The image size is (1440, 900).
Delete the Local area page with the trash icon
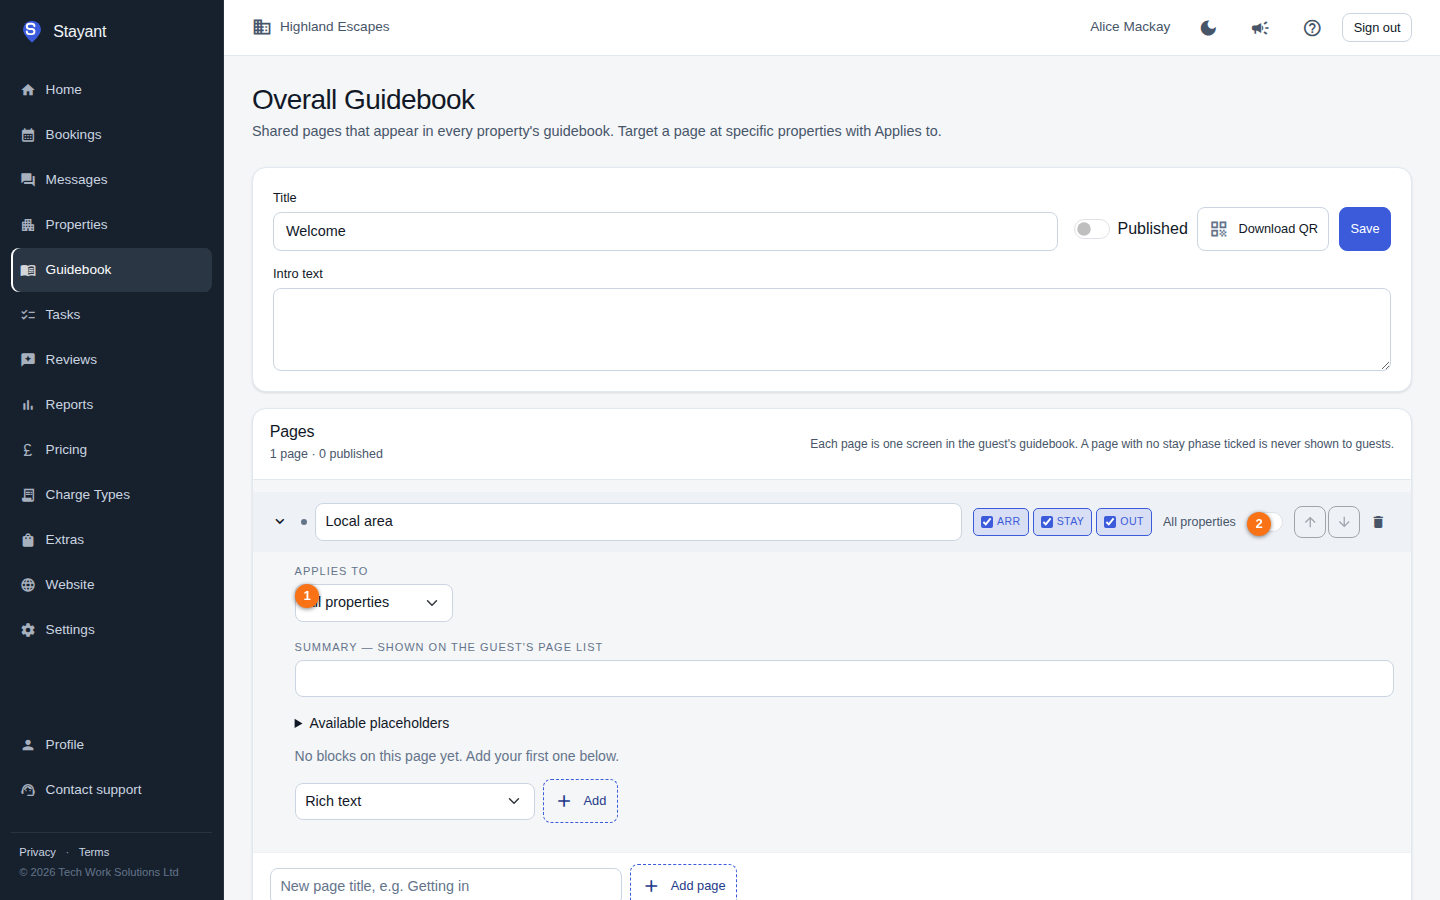click(1378, 522)
